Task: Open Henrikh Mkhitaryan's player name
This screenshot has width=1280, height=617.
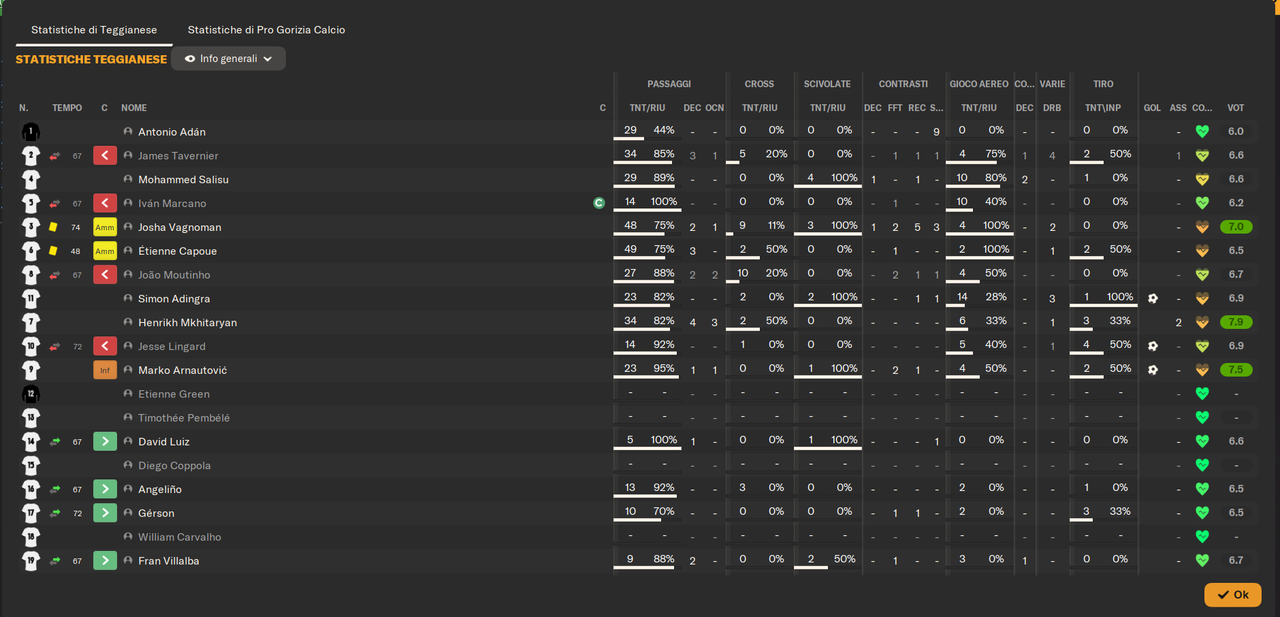Action: [187, 322]
